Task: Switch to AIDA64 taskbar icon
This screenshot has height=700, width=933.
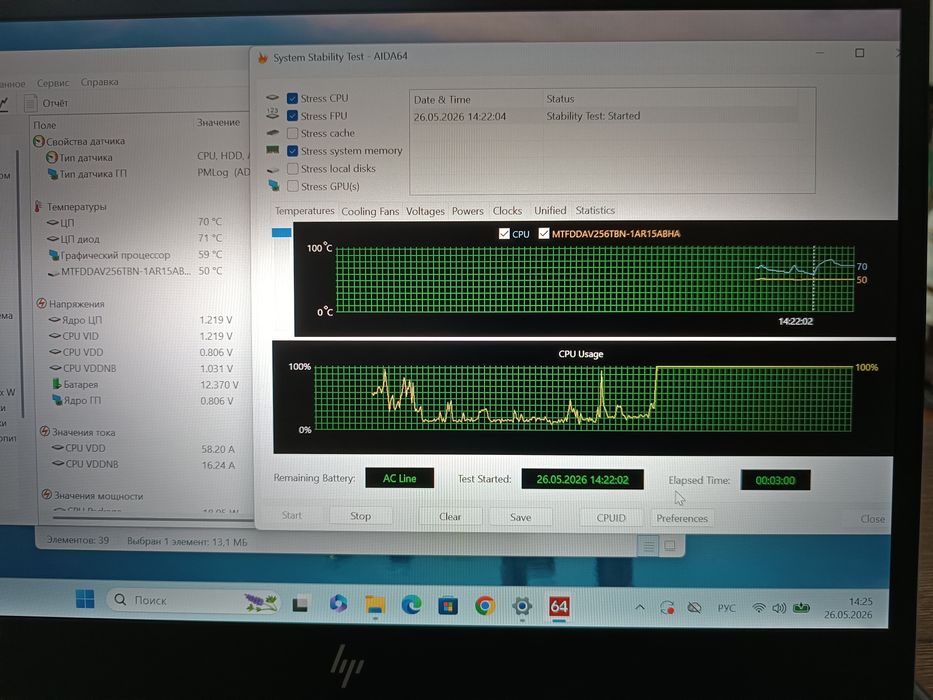Action: pos(559,607)
